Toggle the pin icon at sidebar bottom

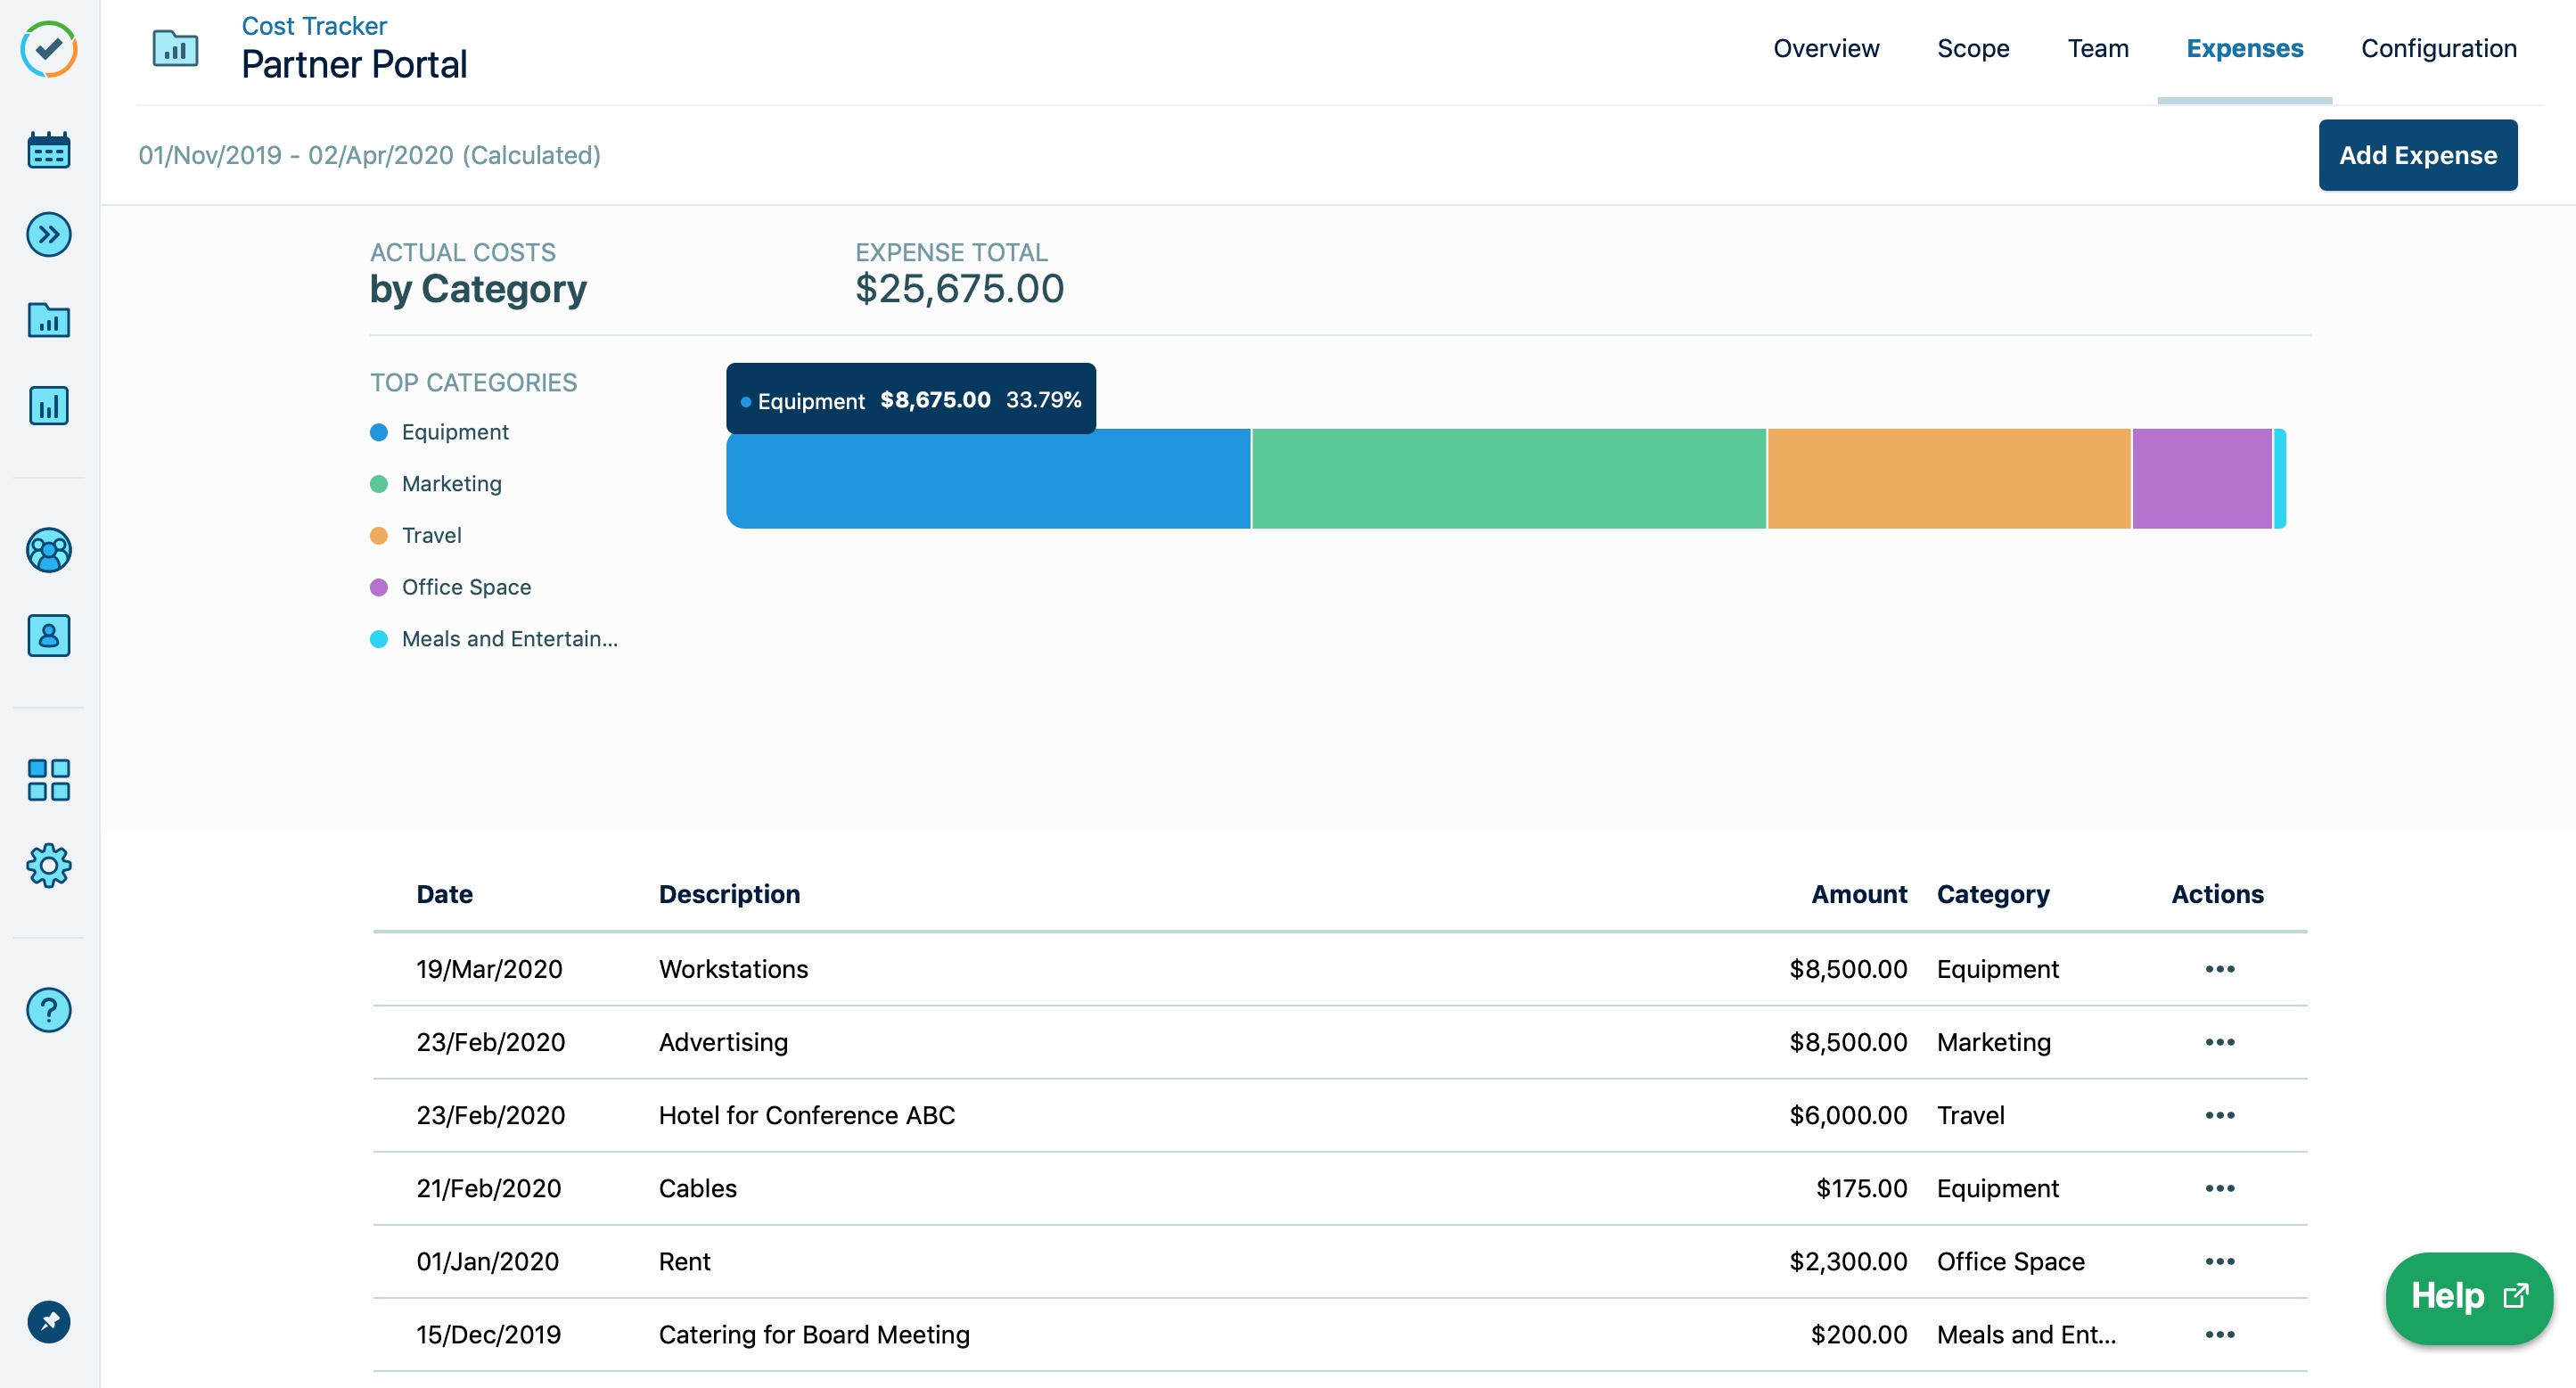point(48,1322)
